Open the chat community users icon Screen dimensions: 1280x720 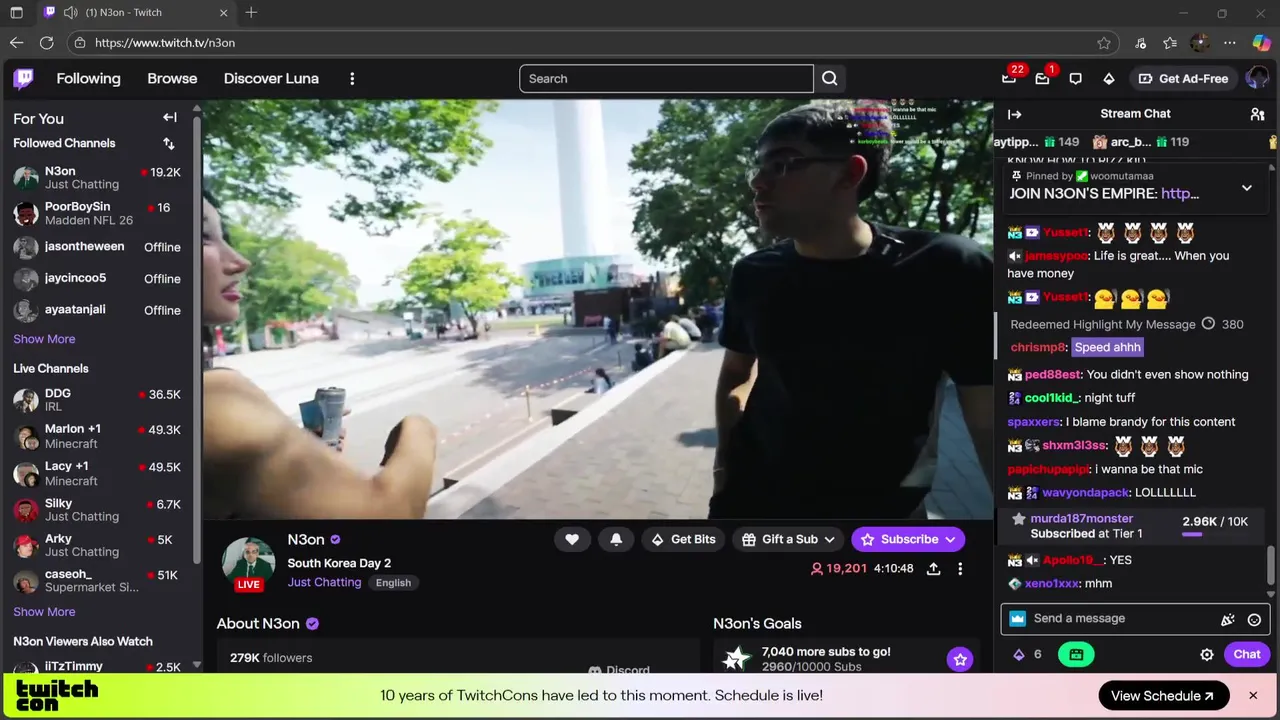1257,114
